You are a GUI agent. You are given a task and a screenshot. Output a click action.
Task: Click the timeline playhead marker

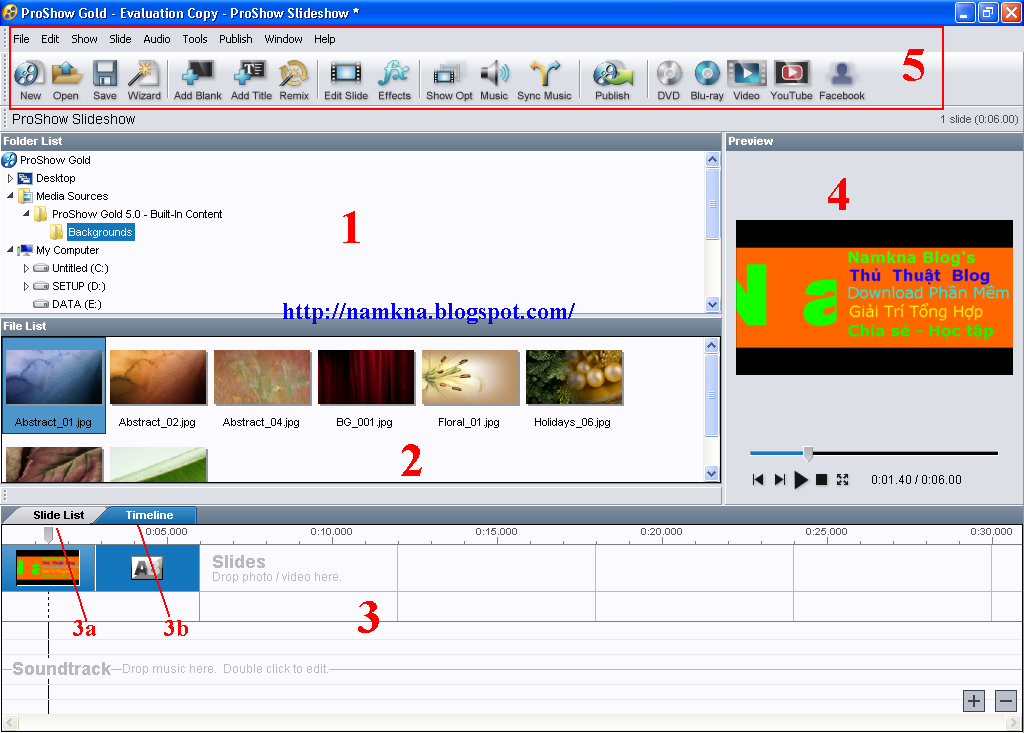pos(48,535)
